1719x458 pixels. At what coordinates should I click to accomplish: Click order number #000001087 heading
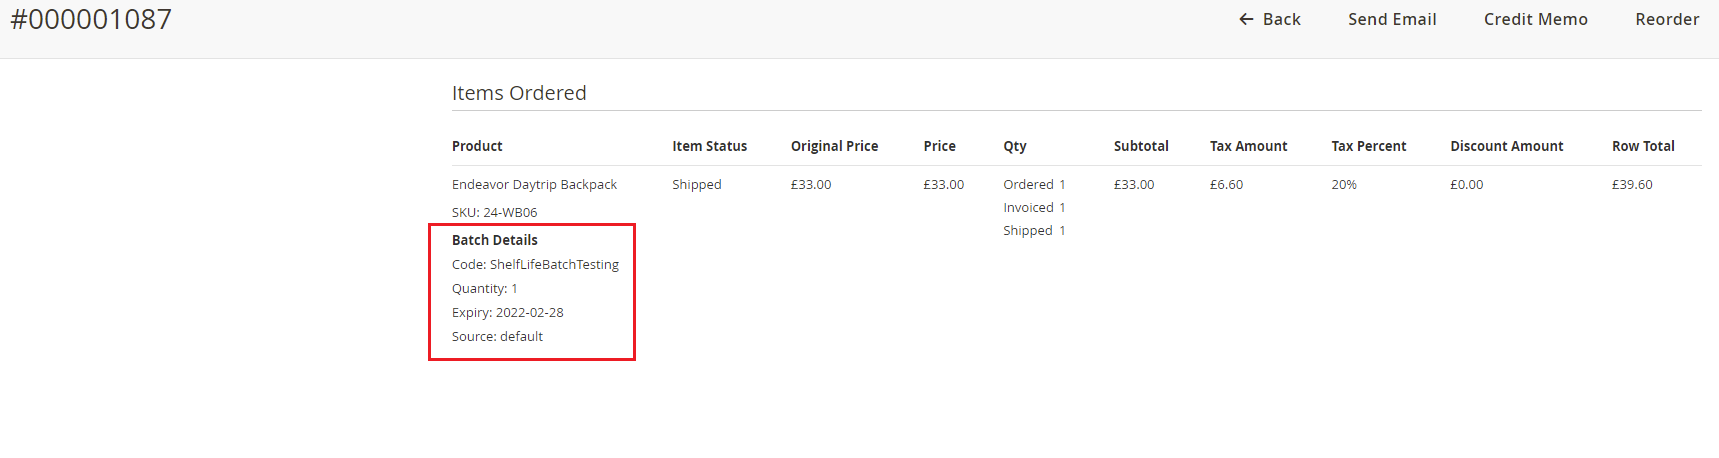coord(91,19)
